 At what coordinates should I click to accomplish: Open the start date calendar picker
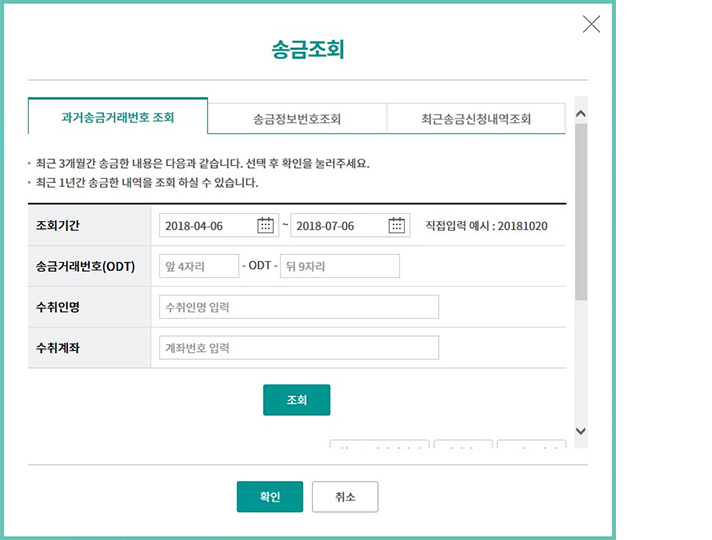coord(266,225)
